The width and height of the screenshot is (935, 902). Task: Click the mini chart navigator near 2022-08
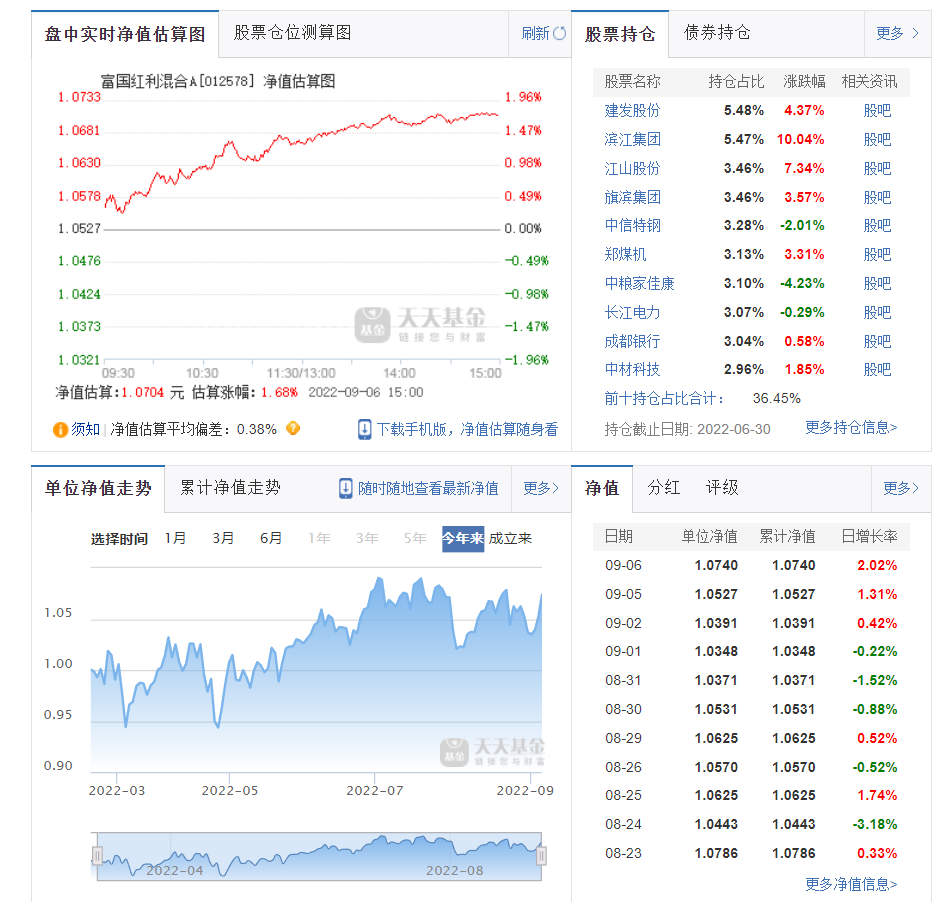click(x=454, y=870)
